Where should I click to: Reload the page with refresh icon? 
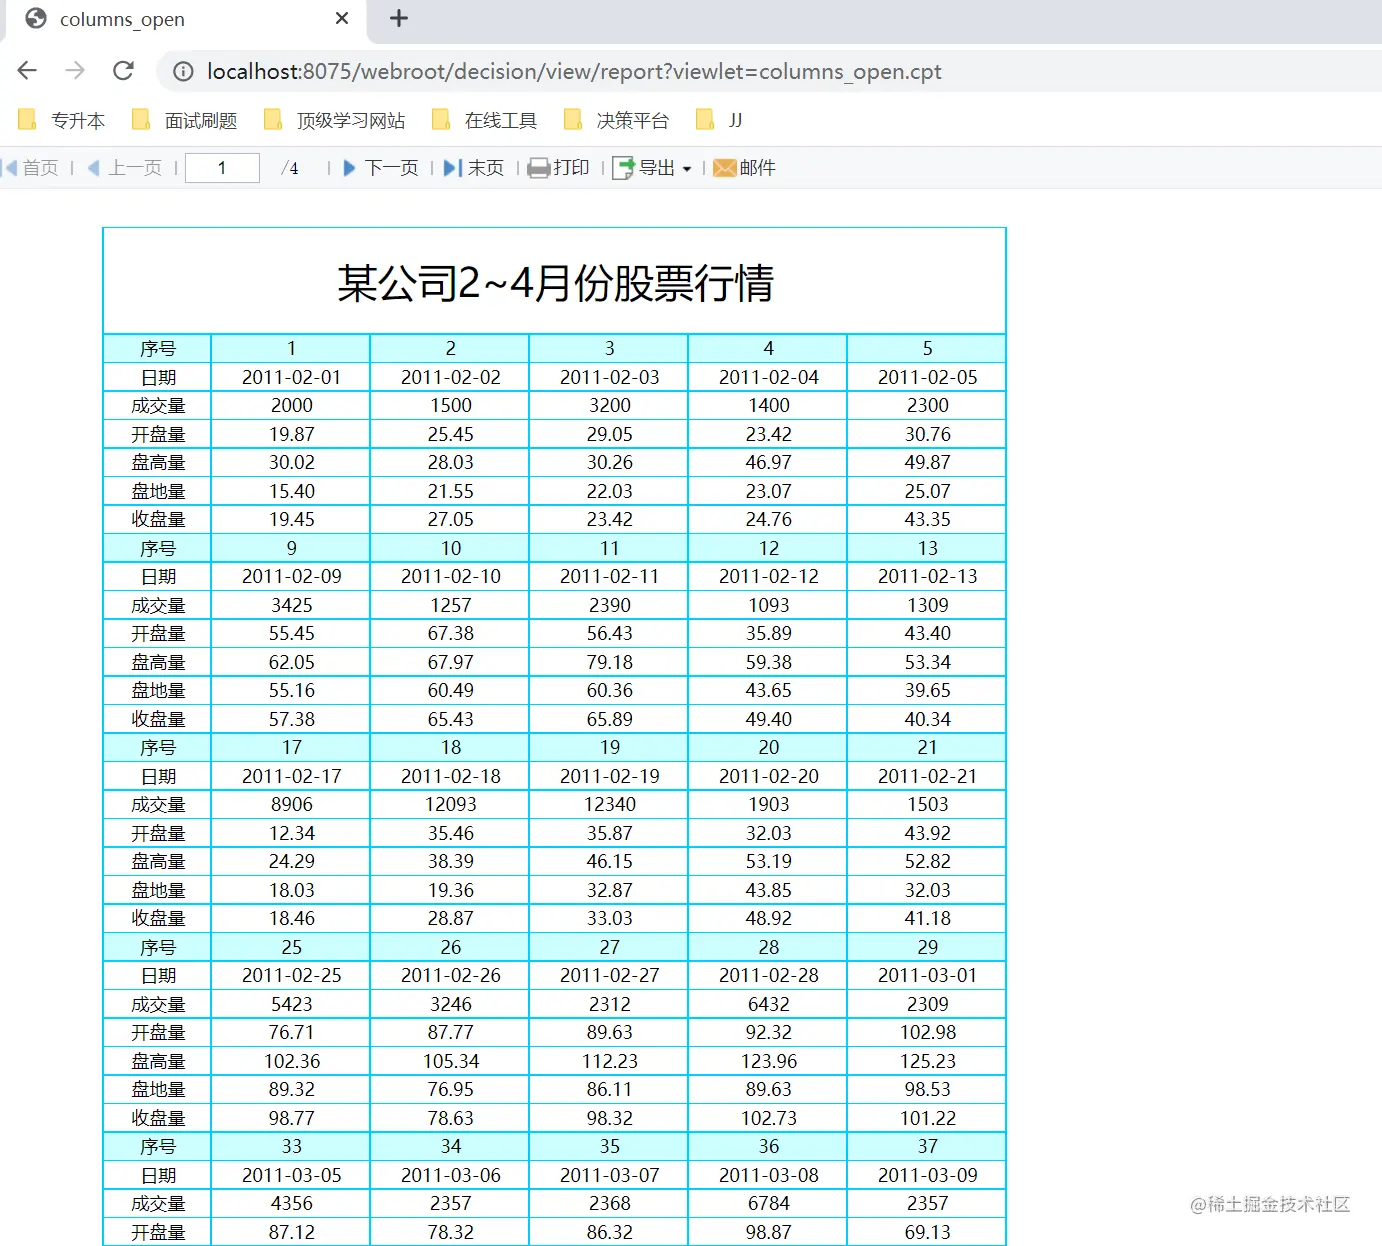(x=123, y=71)
